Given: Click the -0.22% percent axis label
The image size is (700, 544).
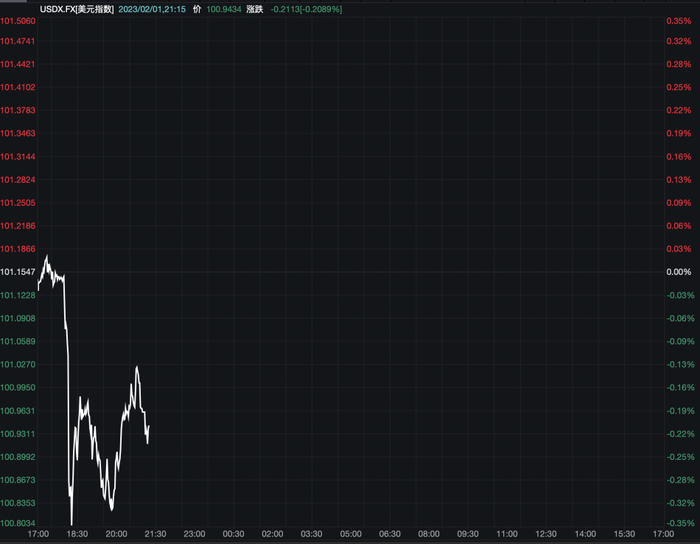Looking at the screenshot, I should [x=679, y=434].
